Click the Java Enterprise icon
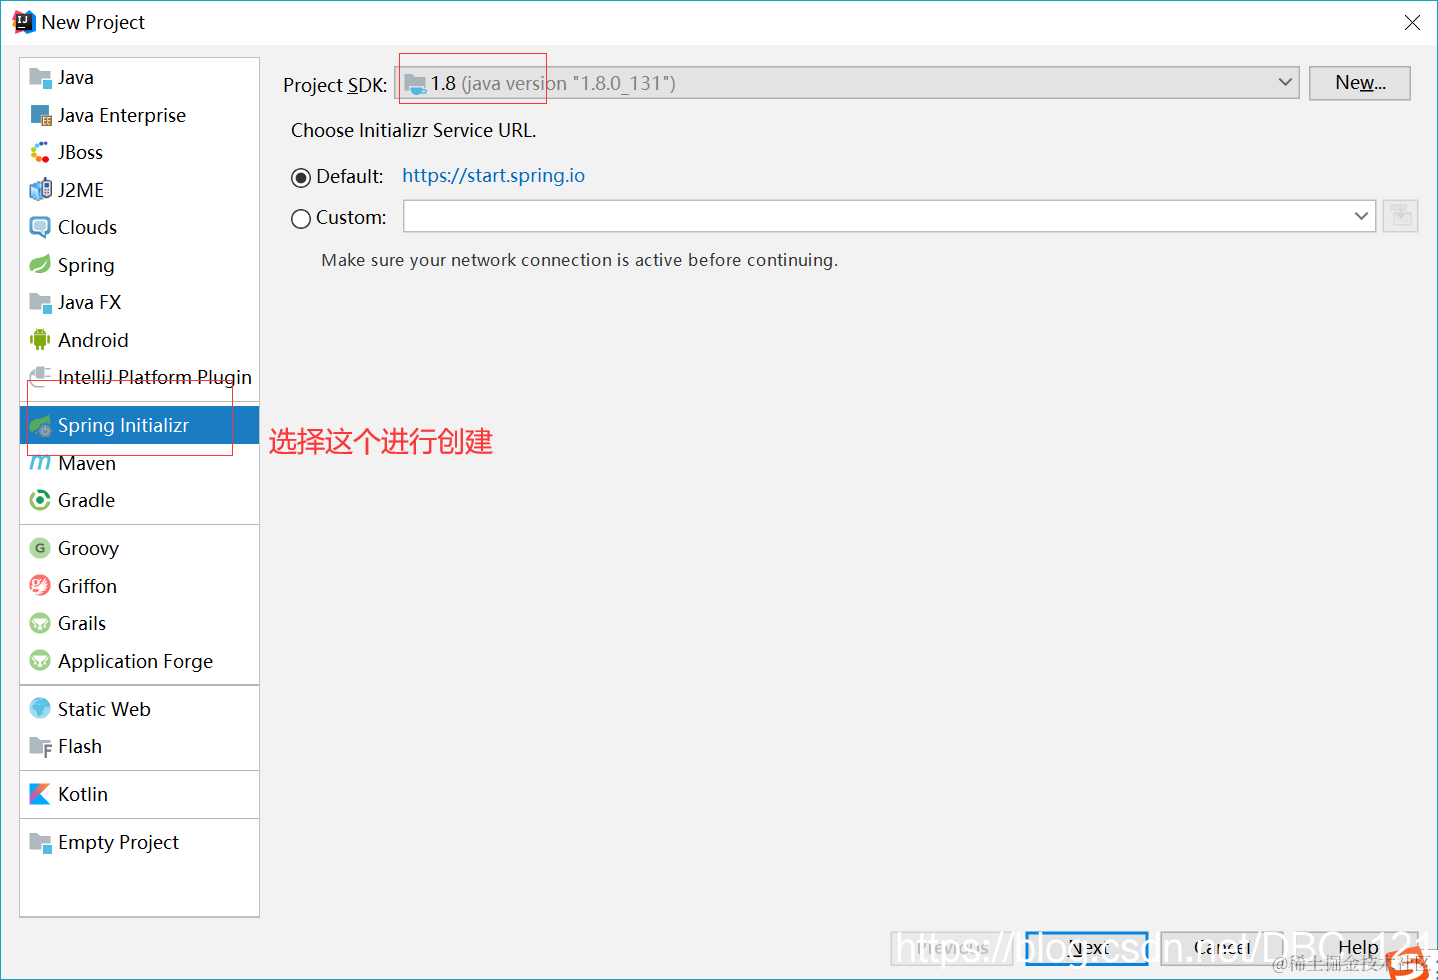The height and width of the screenshot is (980, 1438). click(x=40, y=115)
